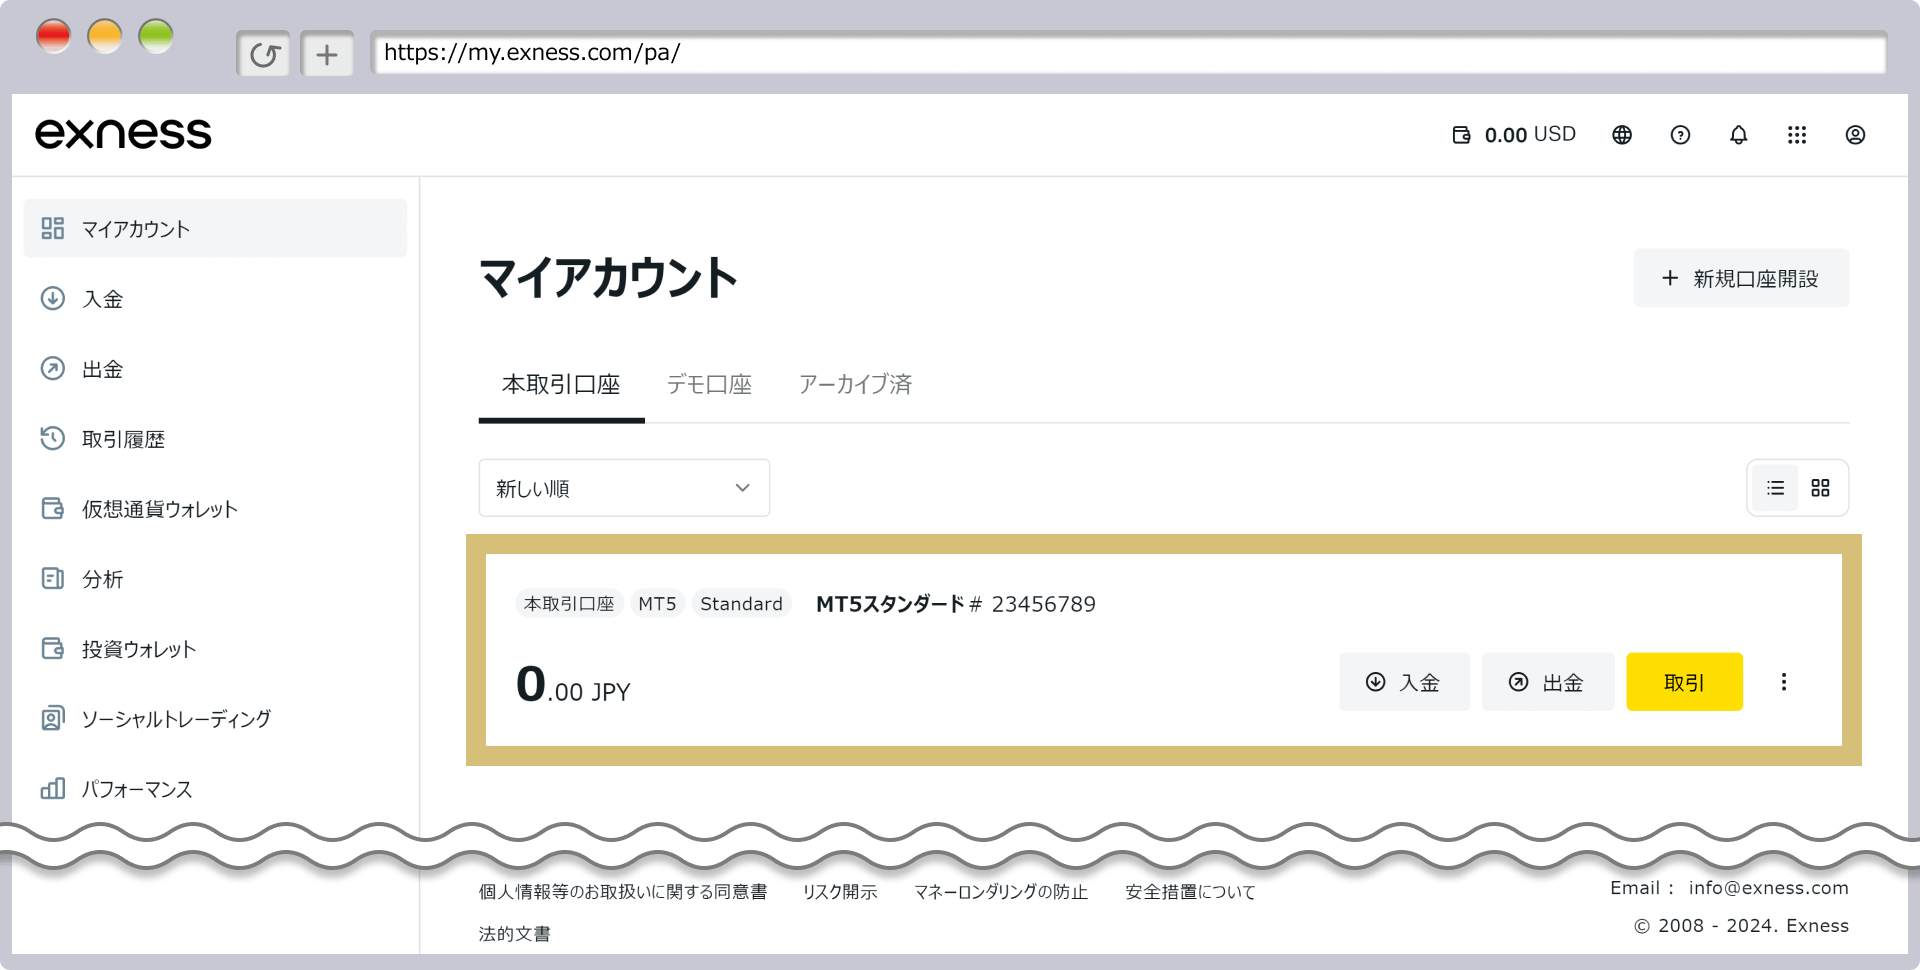Image resolution: width=1920 pixels, height=970 pixels.
Task: Click the 新規口座開設 button
Action: [1741, 278]
